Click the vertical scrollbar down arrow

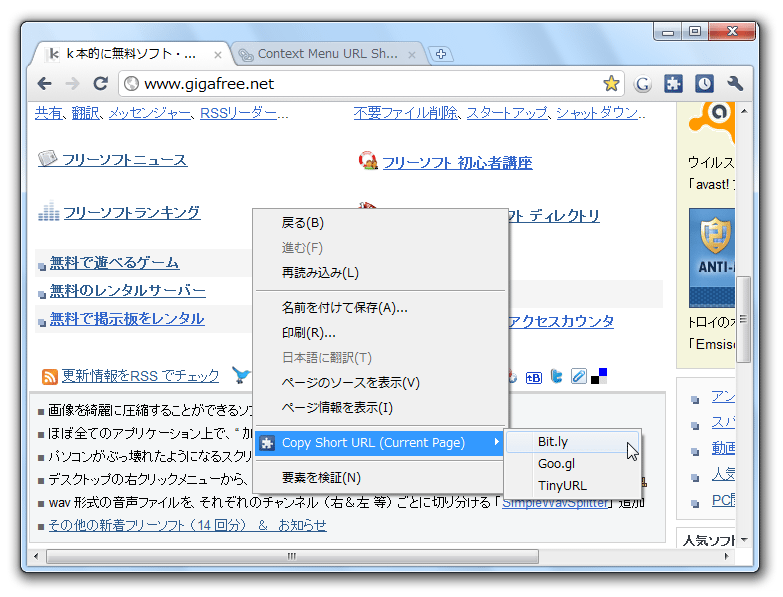click(744, 540)
